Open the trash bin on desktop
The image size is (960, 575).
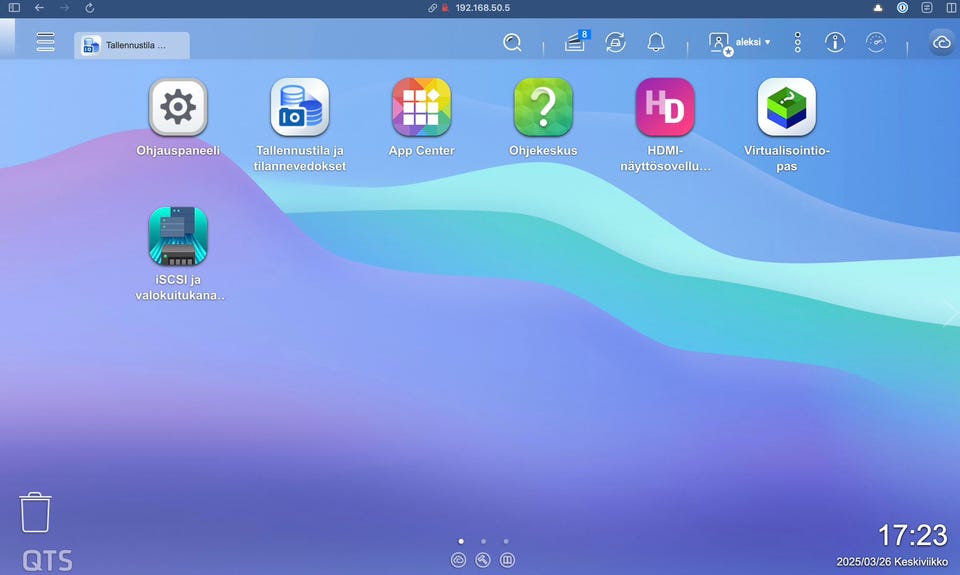[35, 512]
